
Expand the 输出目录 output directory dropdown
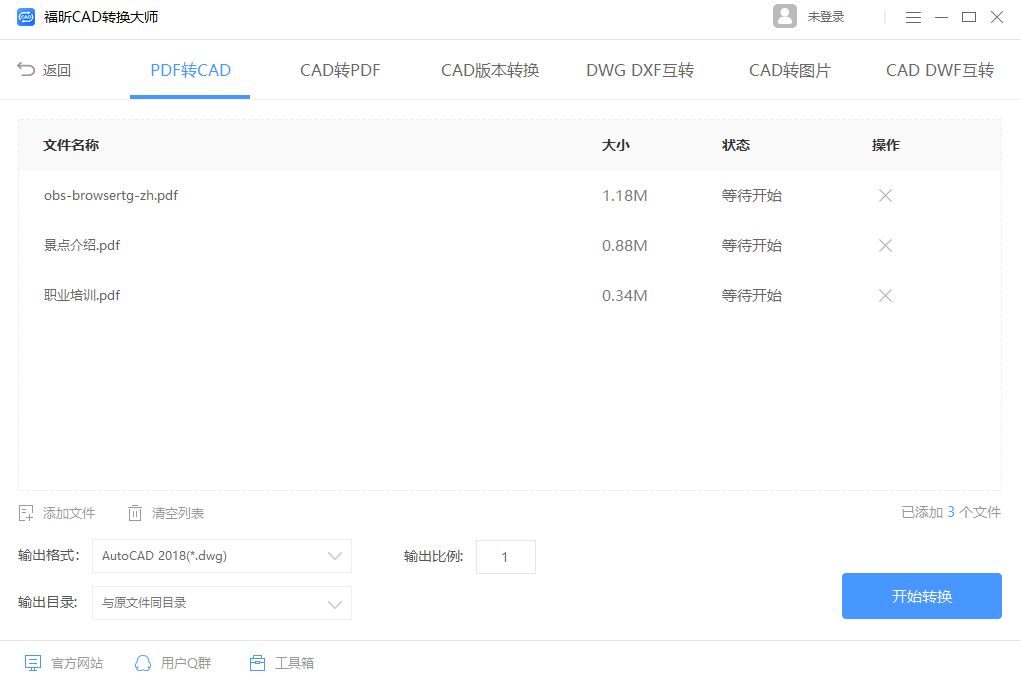click(x=335, y=603)
